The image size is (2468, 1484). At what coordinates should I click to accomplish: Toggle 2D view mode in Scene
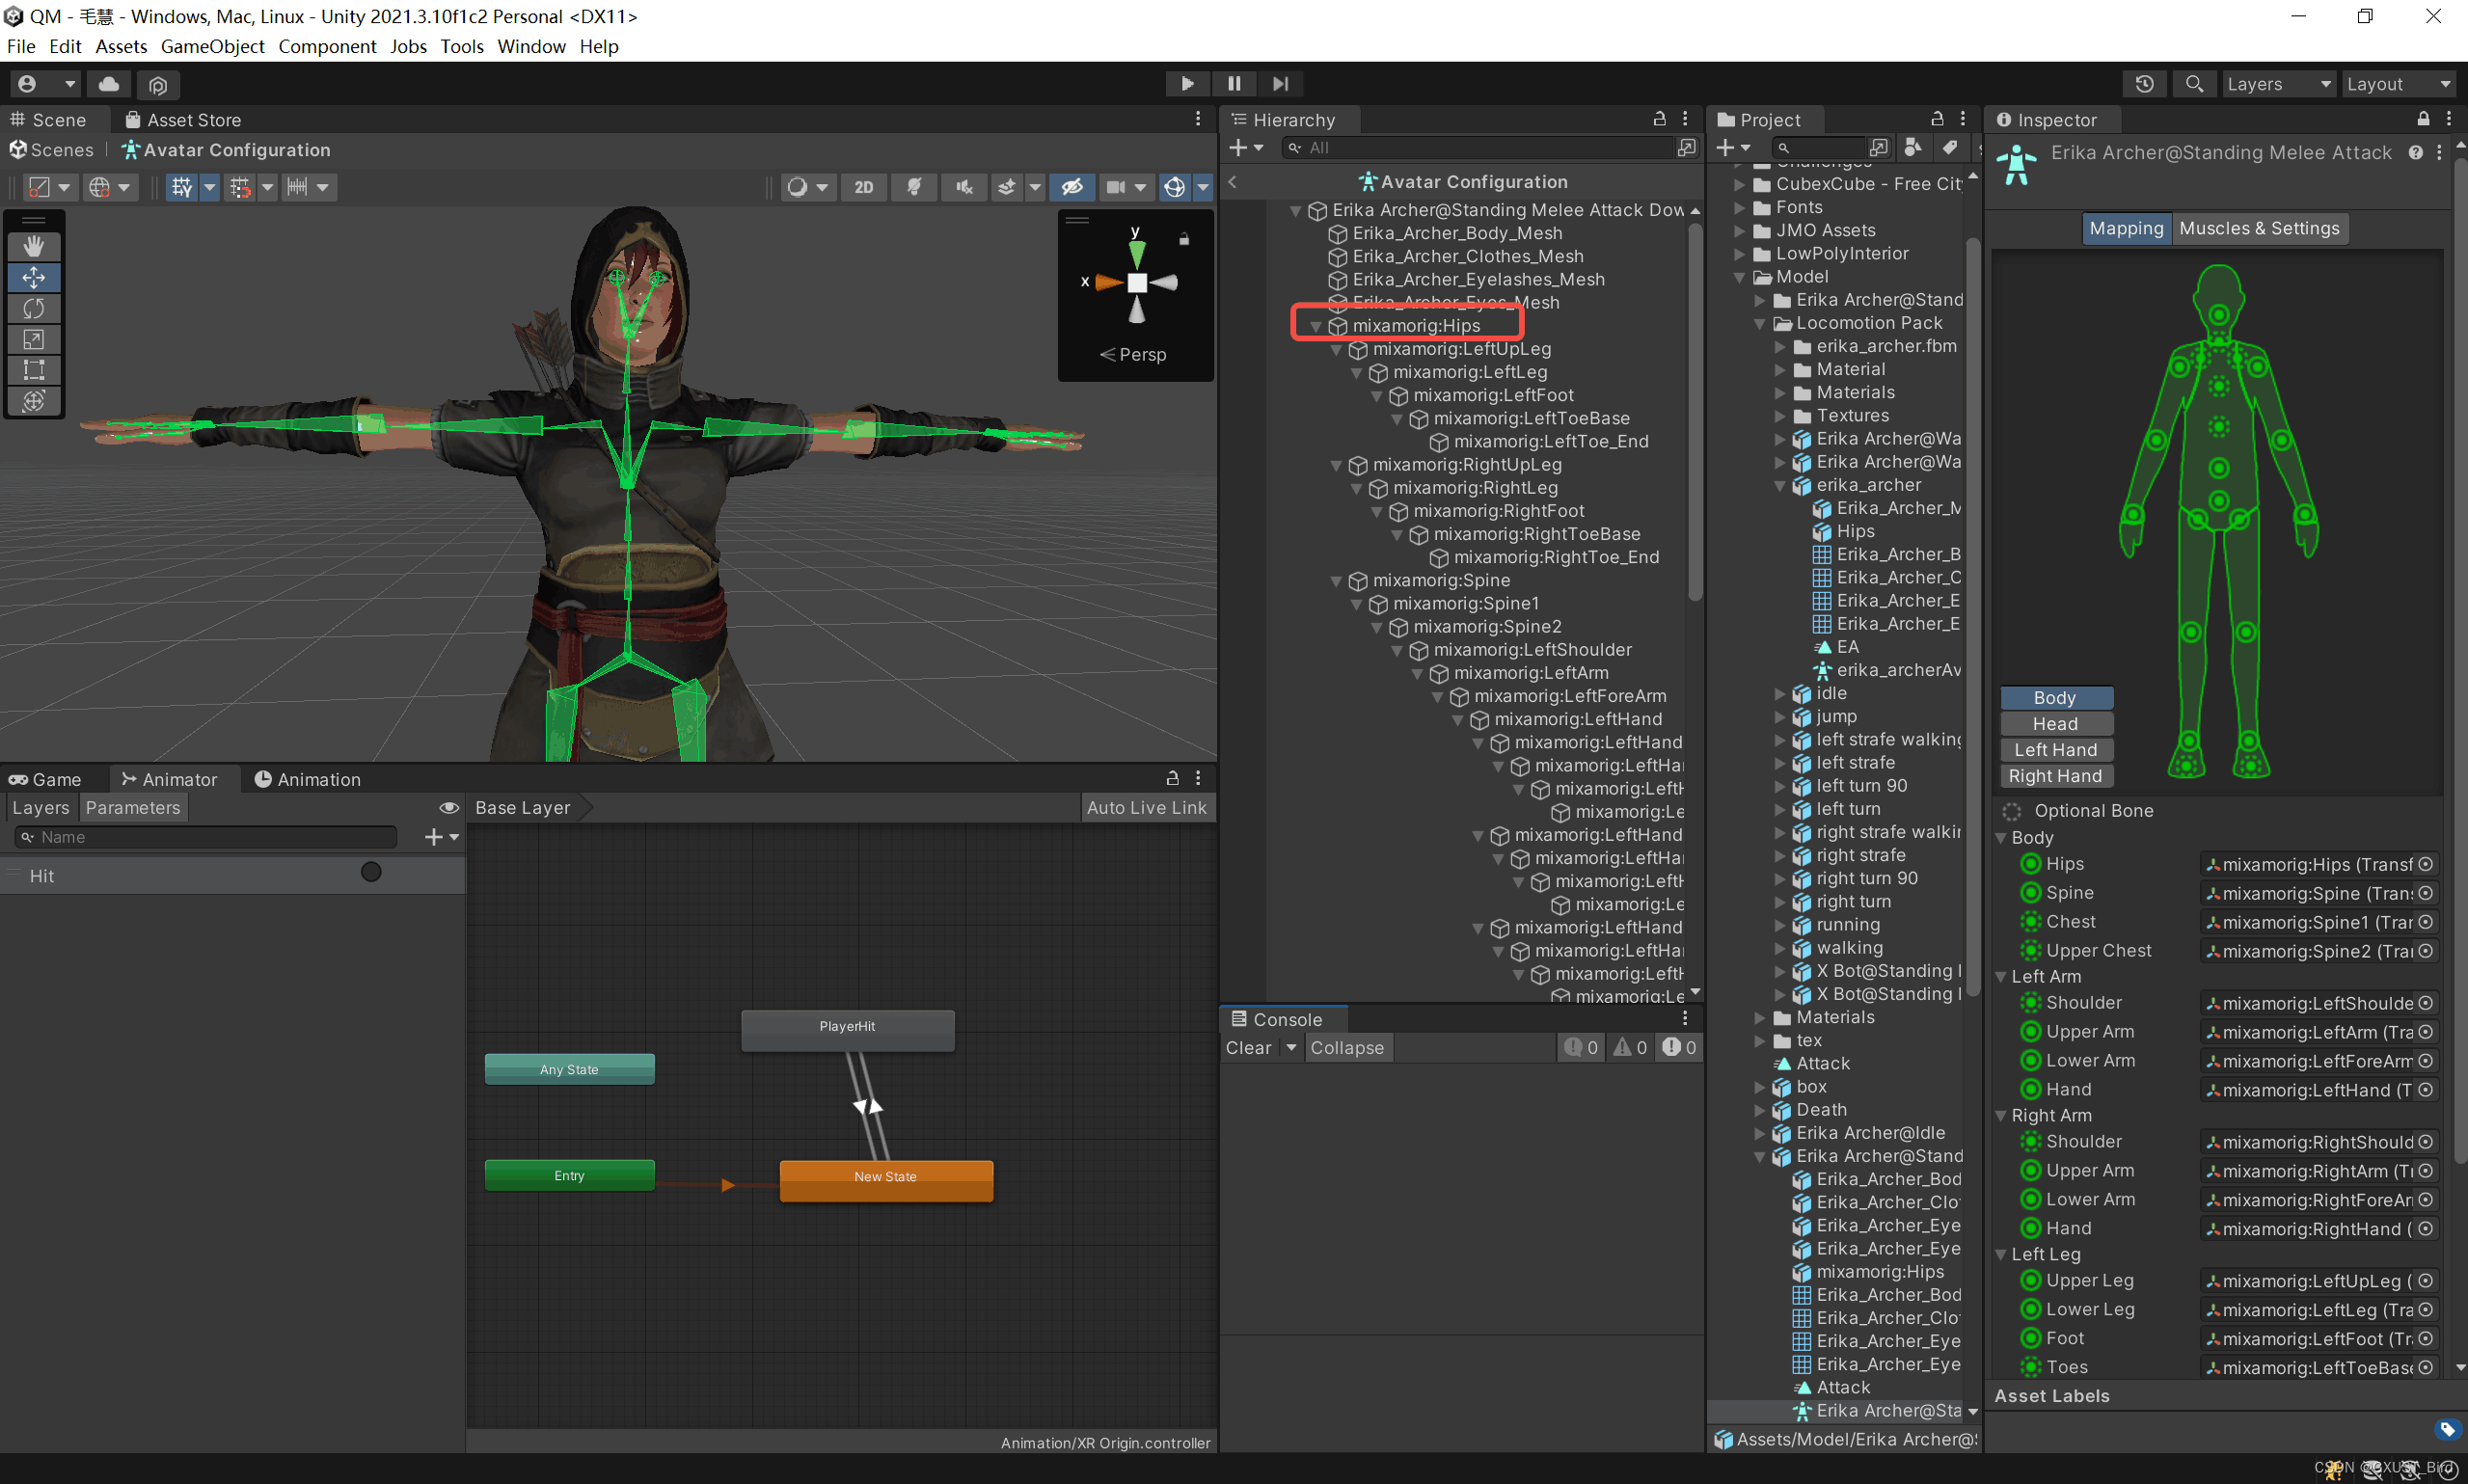coord(863,187)
